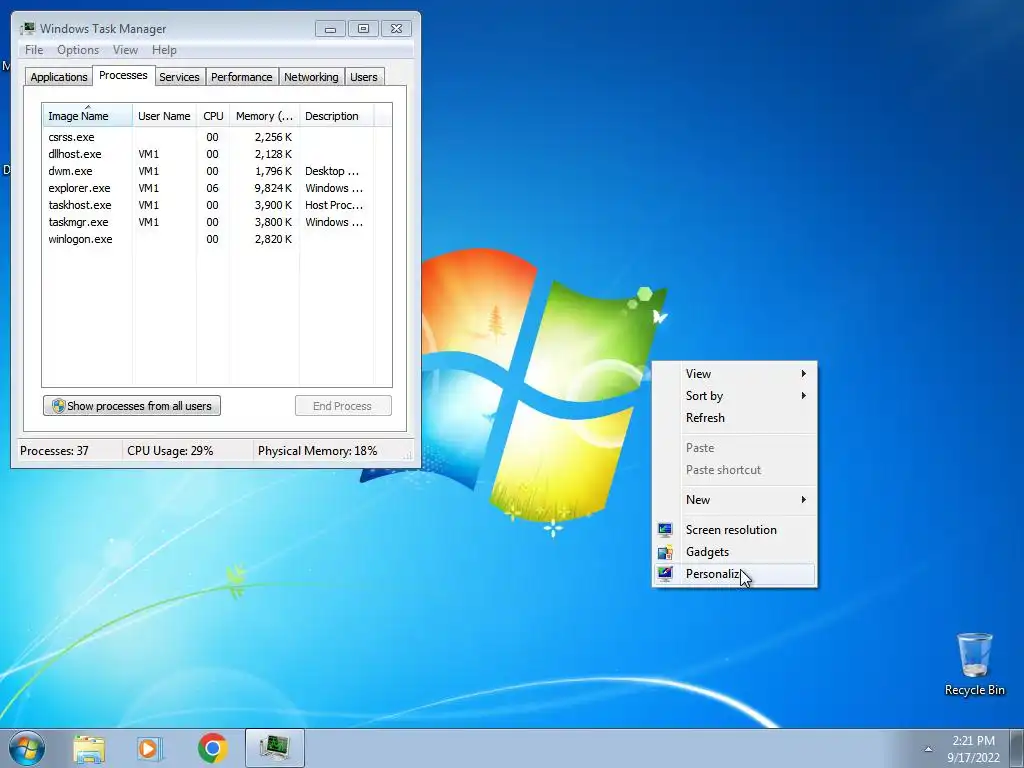This screenshot has height=768, width=1024.
Task: Click the Show desktop strip on the taskbar
Action: pyautogui.click(x=1017, y=748)
